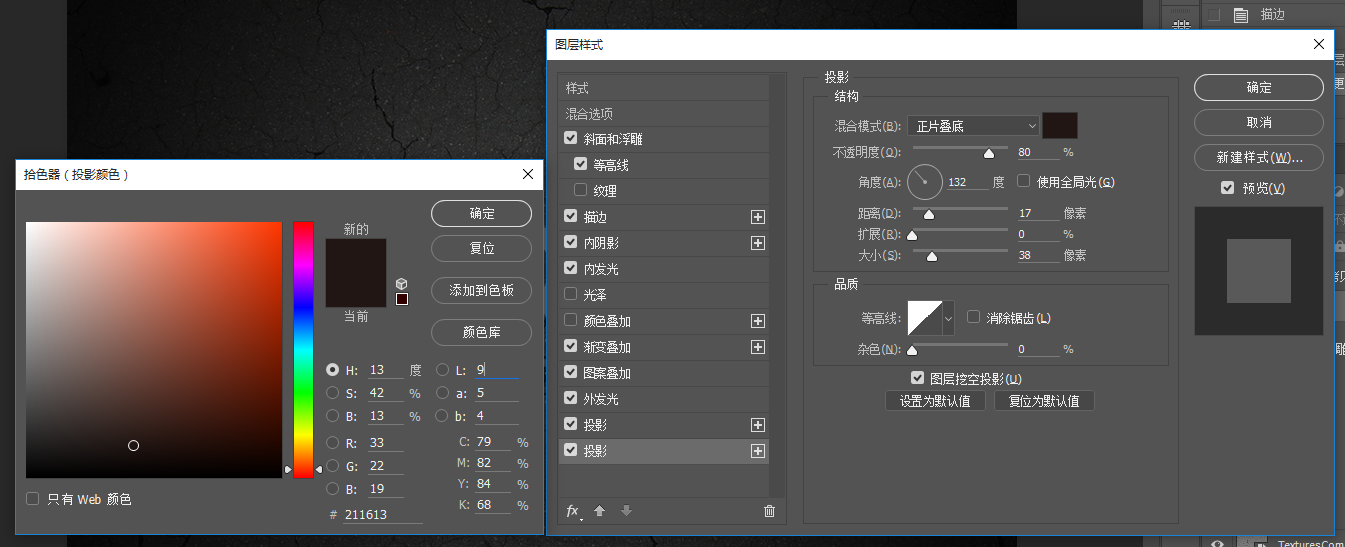Select the 图案叠加 effect row
This screenshot has height=547, width=1345.
663,373
